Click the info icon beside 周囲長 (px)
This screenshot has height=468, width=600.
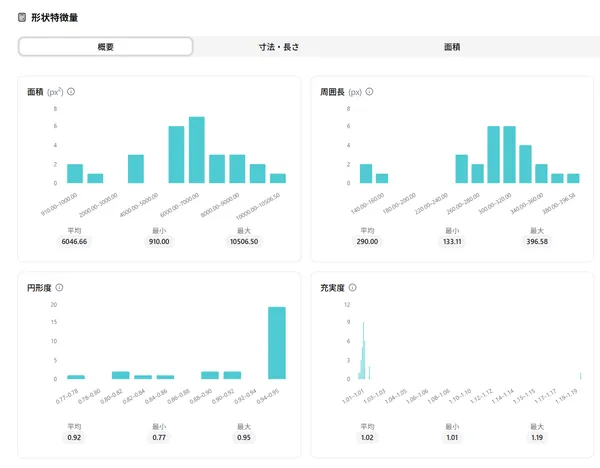click(369, 92)
